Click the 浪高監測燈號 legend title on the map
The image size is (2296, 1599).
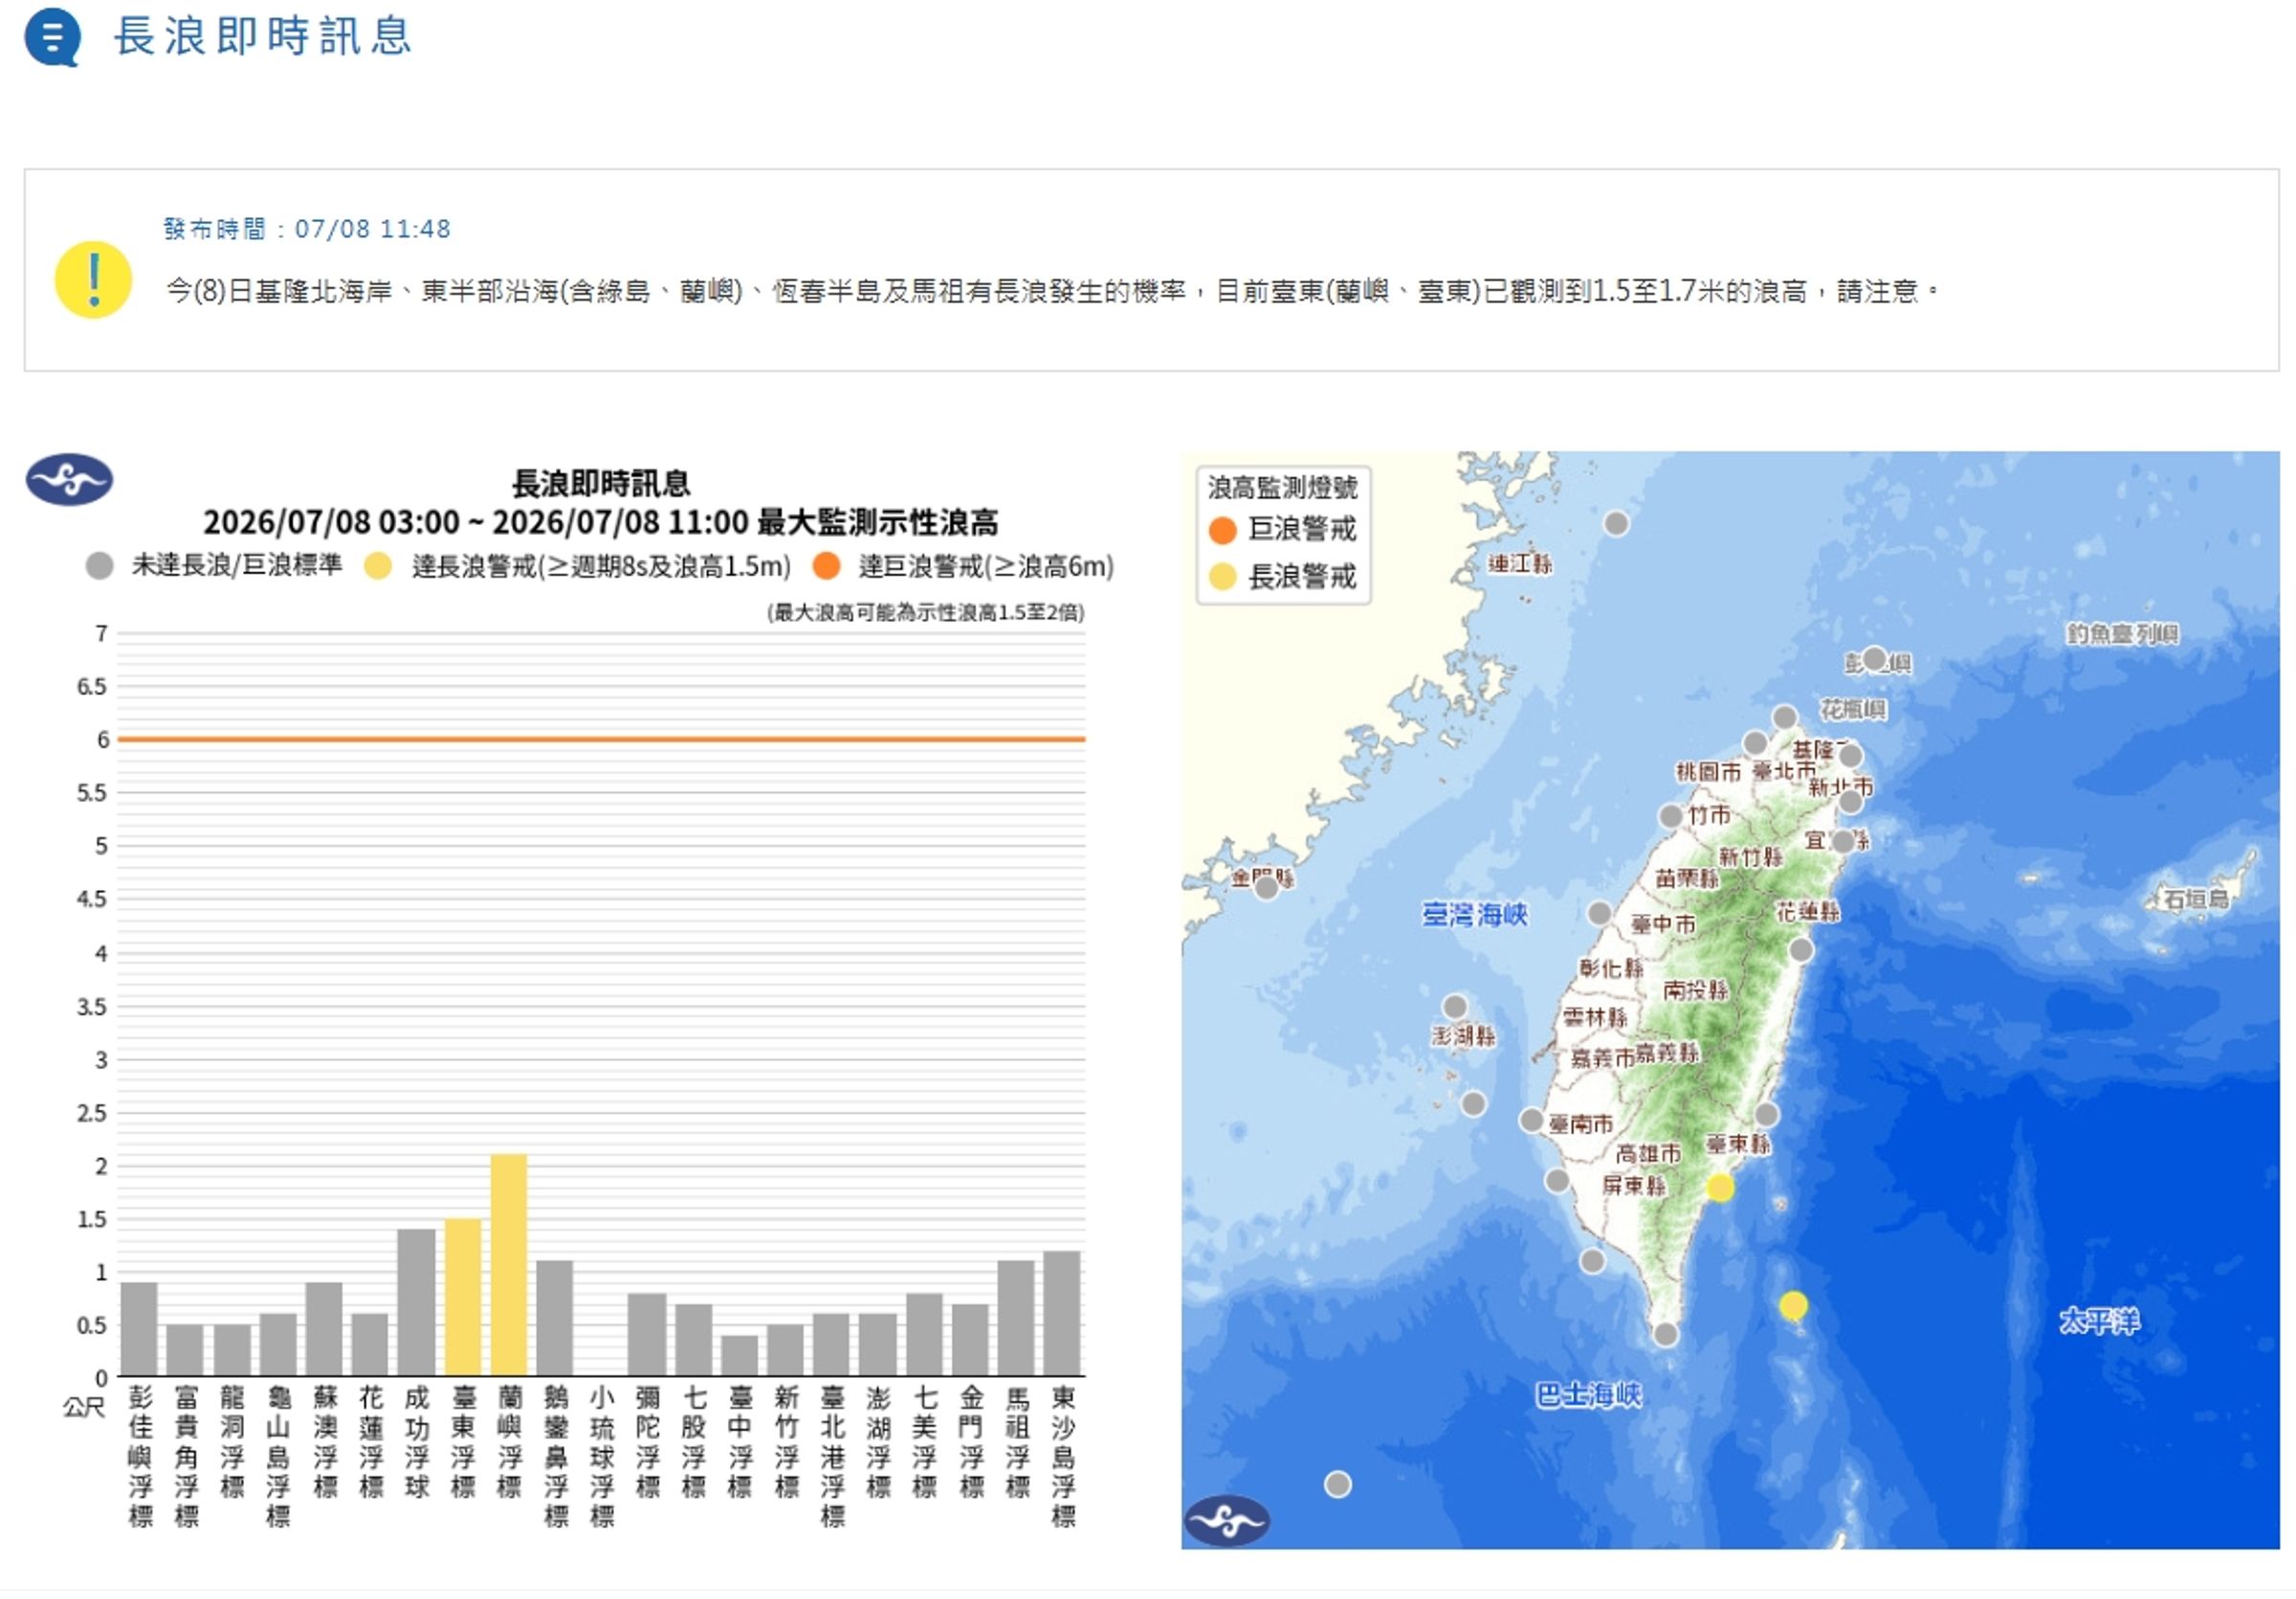pos(1282,488)
